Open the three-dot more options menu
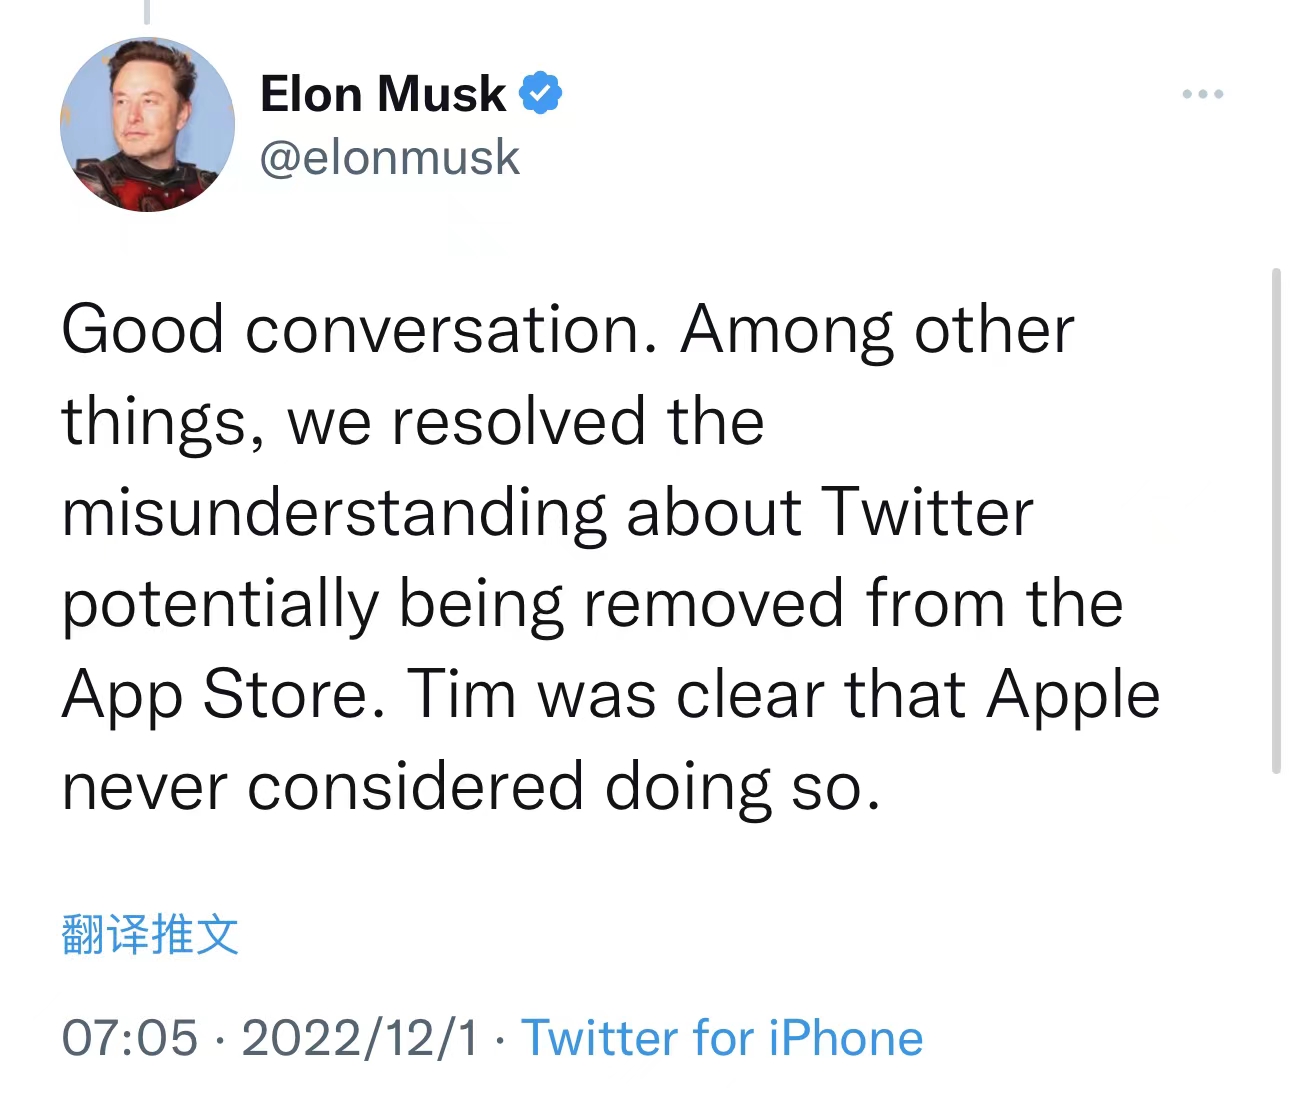Screen dimensions: 1290x1102 [x=1202, y=94]
